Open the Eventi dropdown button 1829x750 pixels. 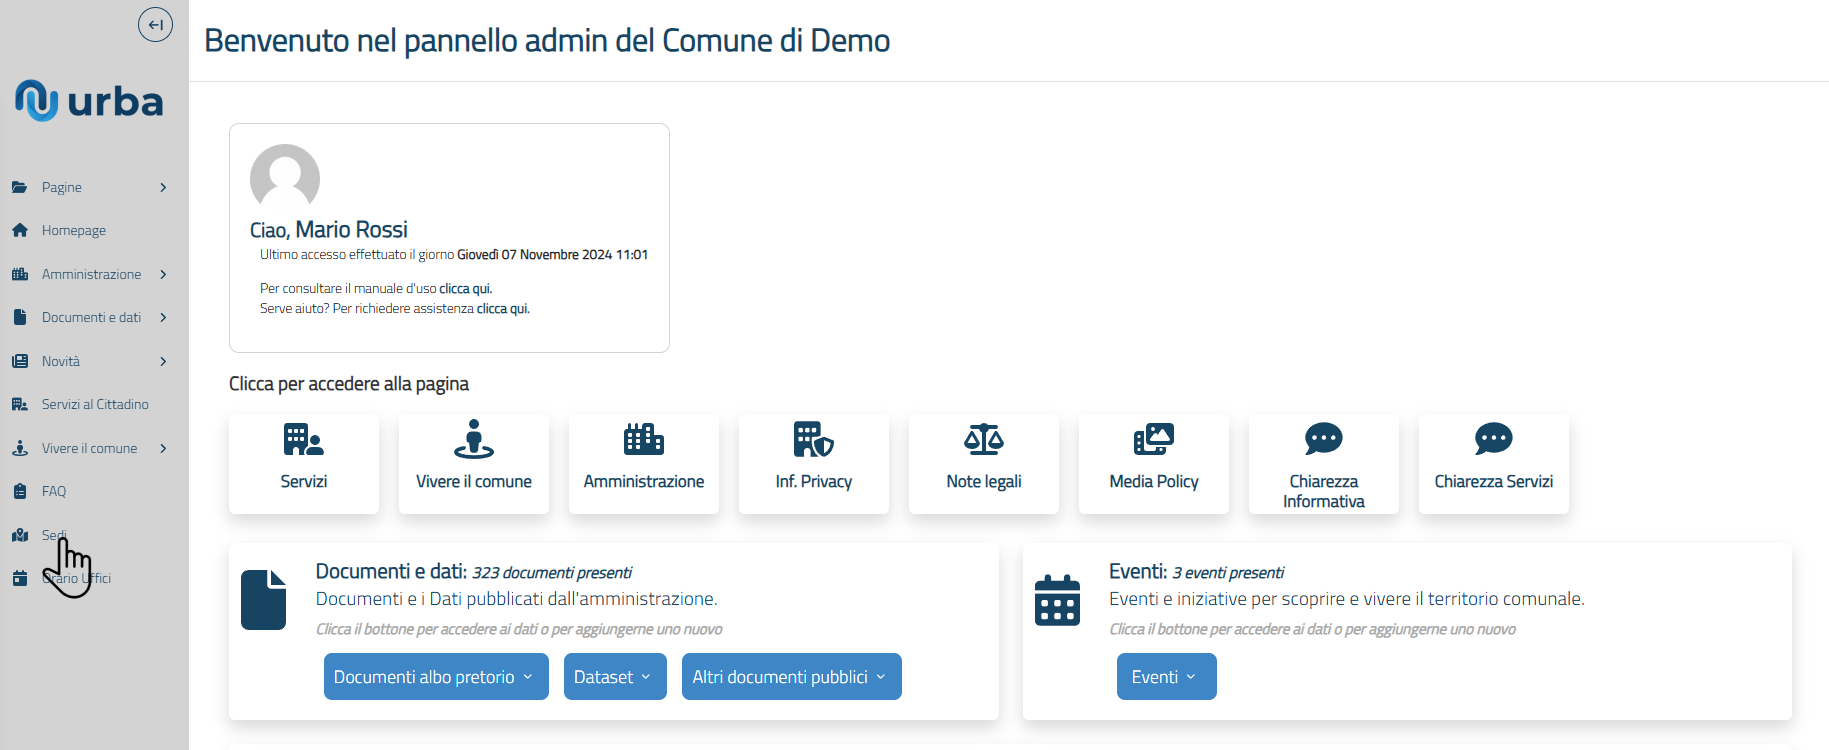(1165, 677)
